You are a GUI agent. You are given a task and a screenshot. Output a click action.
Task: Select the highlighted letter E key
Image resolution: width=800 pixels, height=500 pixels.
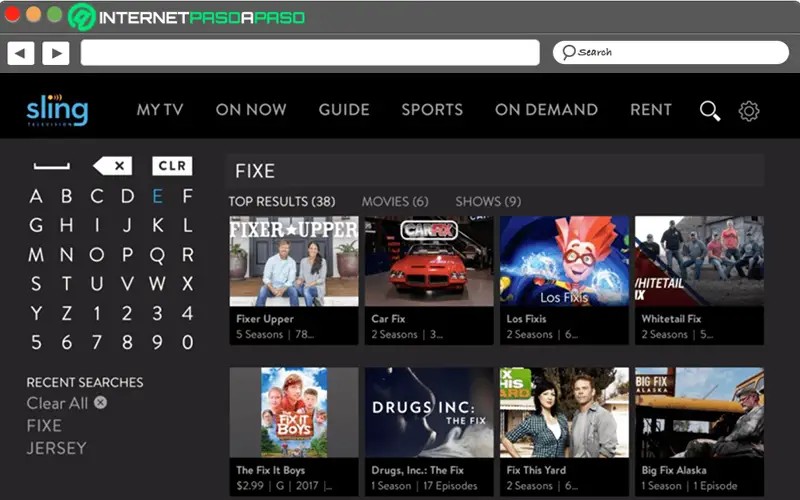(158, 196)
